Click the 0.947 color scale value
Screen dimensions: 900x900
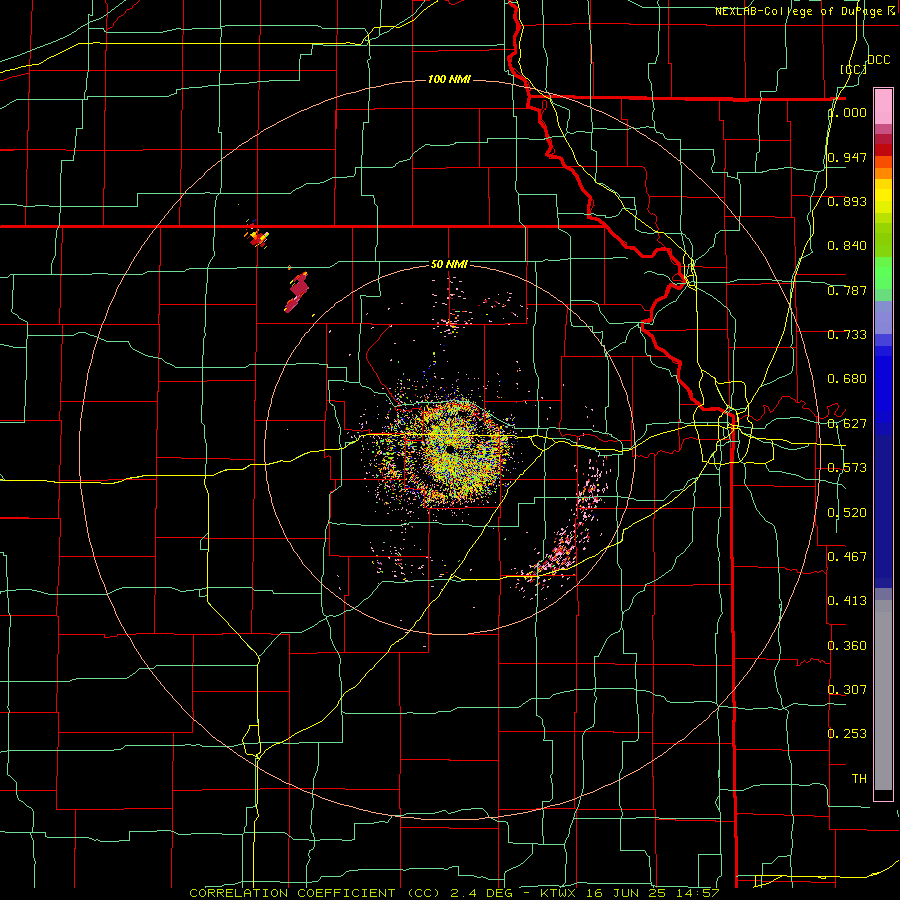pos(847,157)
